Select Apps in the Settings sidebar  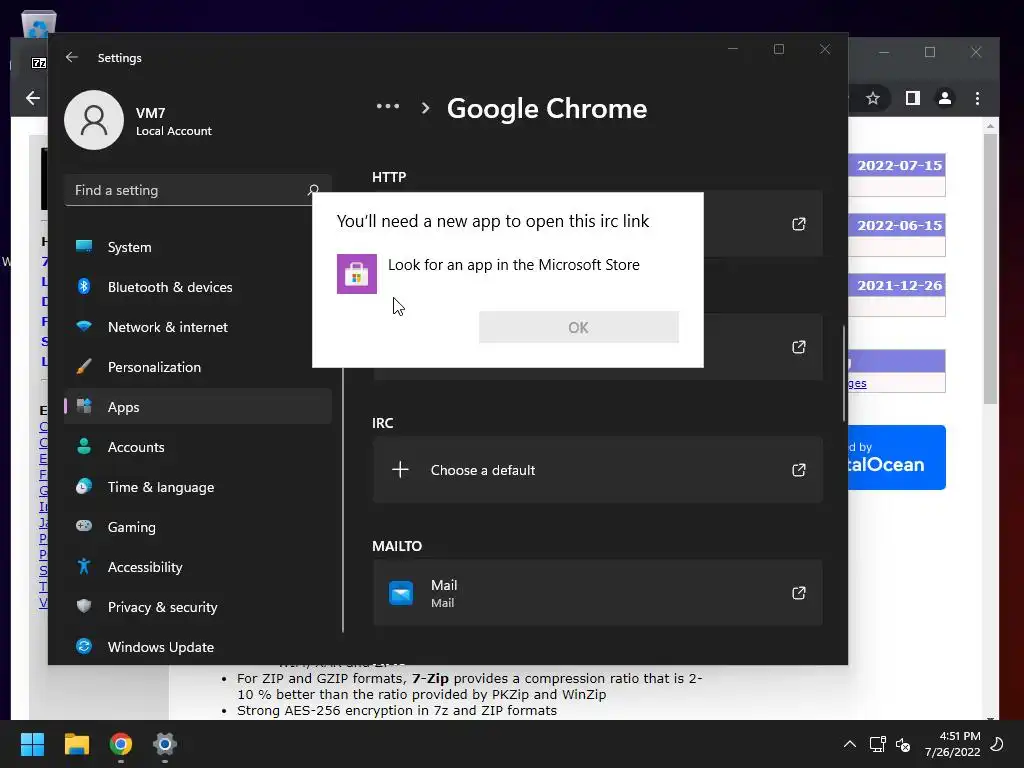tap(198, 406)
